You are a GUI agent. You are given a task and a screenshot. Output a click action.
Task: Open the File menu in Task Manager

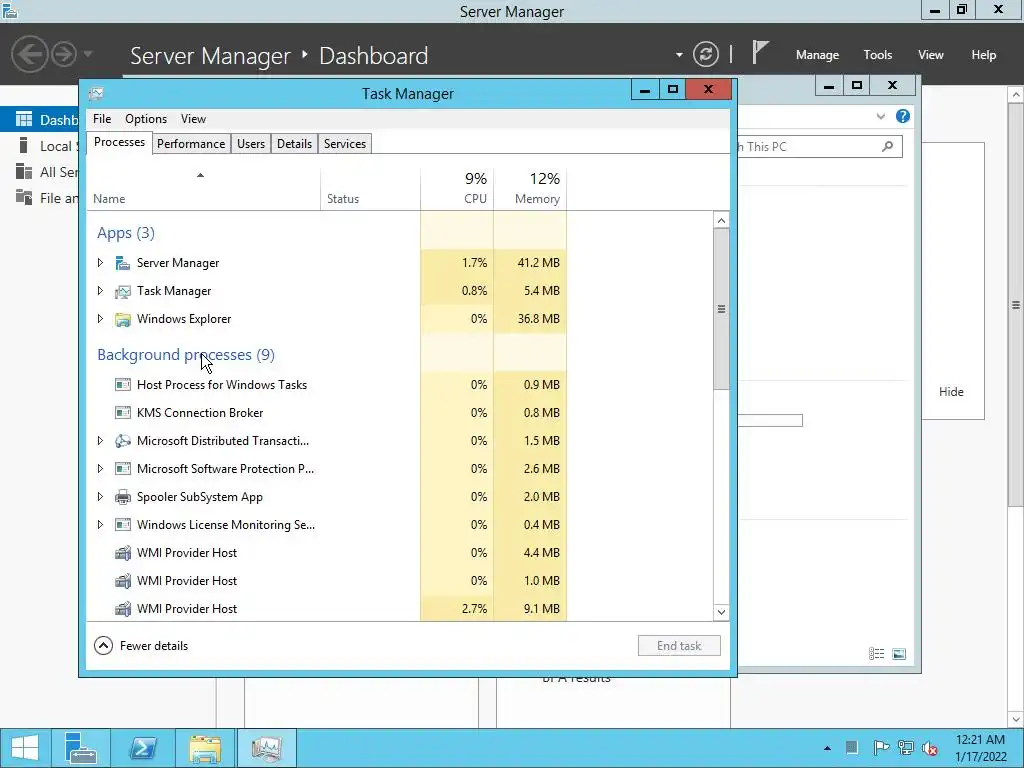pyautogui.click(x=102, y=119)
